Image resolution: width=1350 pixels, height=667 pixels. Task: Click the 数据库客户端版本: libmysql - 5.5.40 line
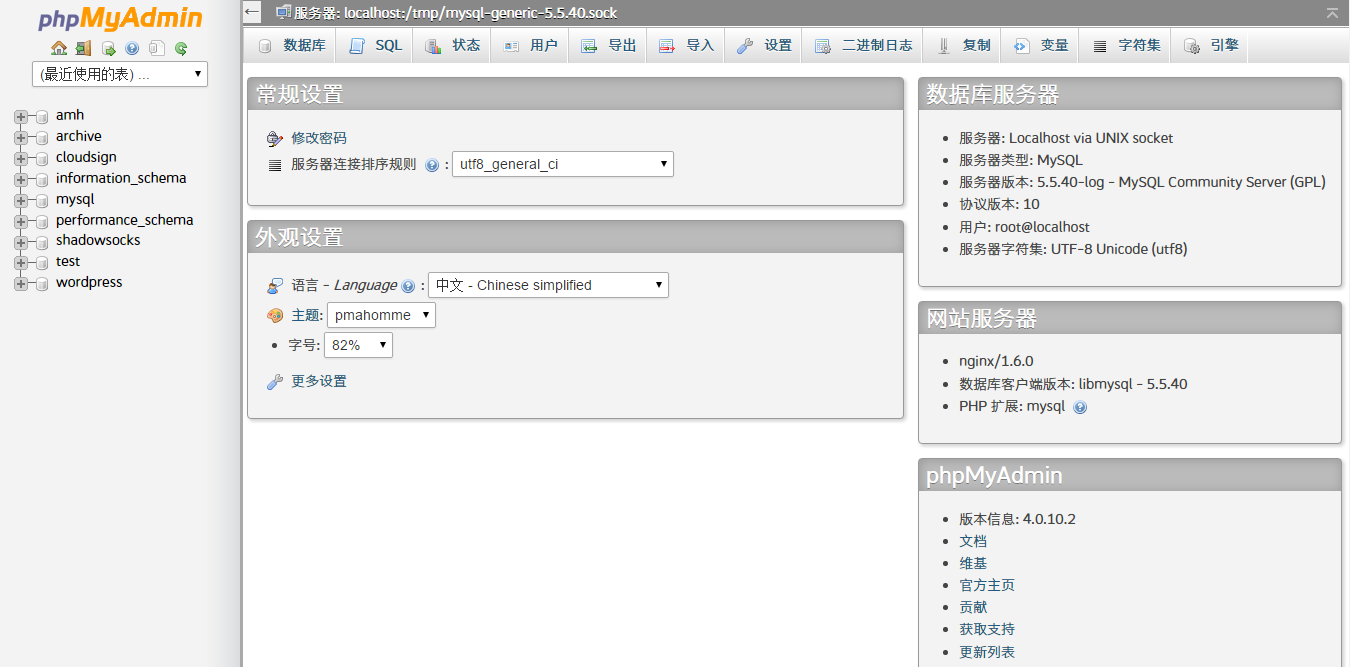(1073, 384)
